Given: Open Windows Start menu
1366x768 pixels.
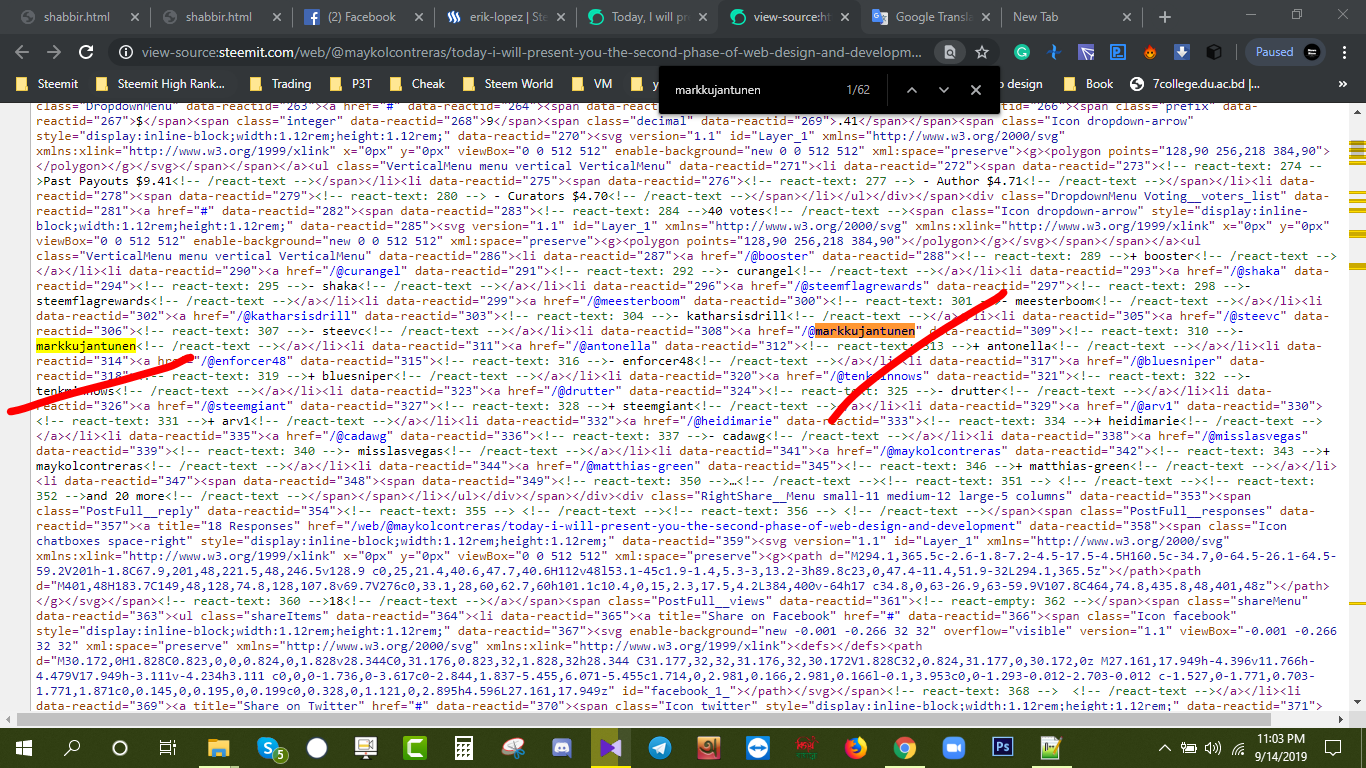Looking at the screenshot, I should point(23,748).
